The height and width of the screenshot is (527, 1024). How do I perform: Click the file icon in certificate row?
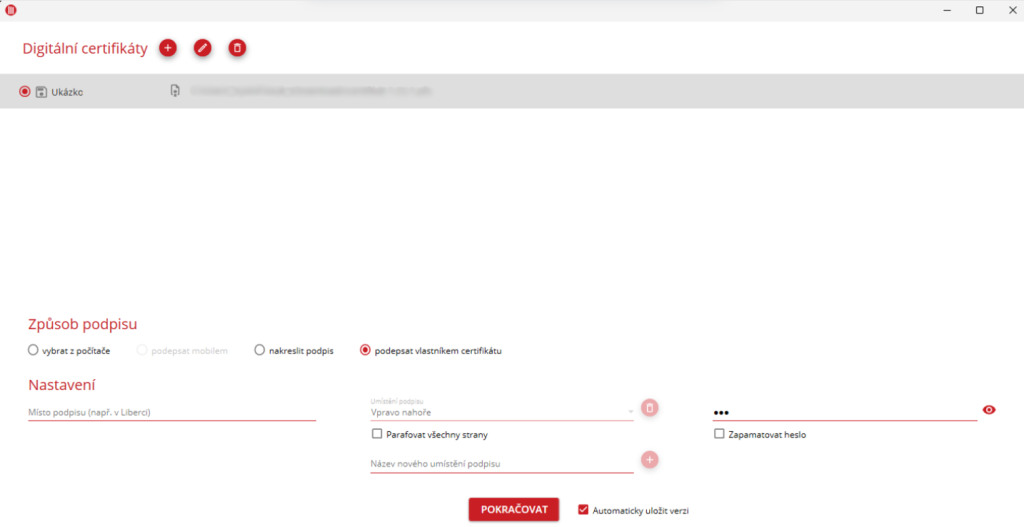tap(175, 91)
